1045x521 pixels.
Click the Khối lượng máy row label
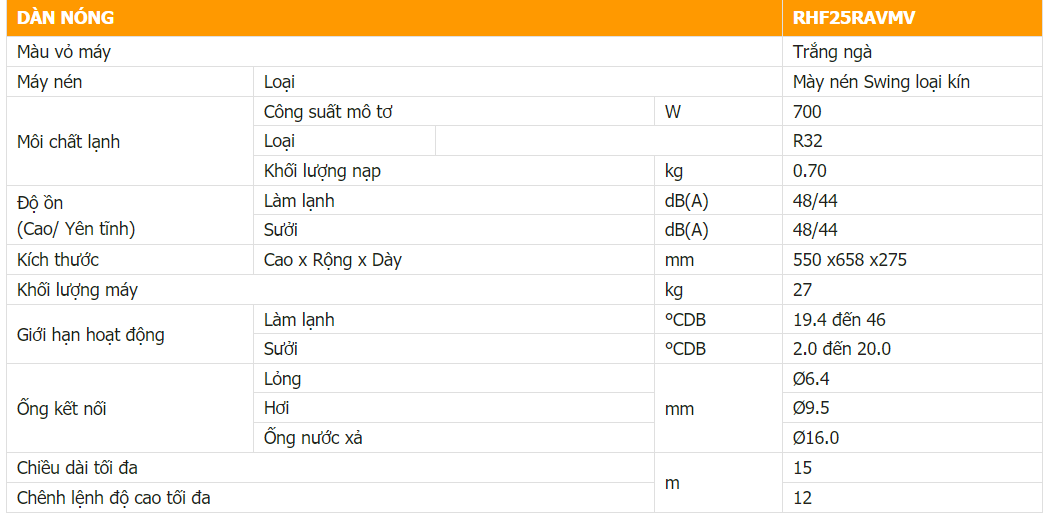click(x=78, y=290)
